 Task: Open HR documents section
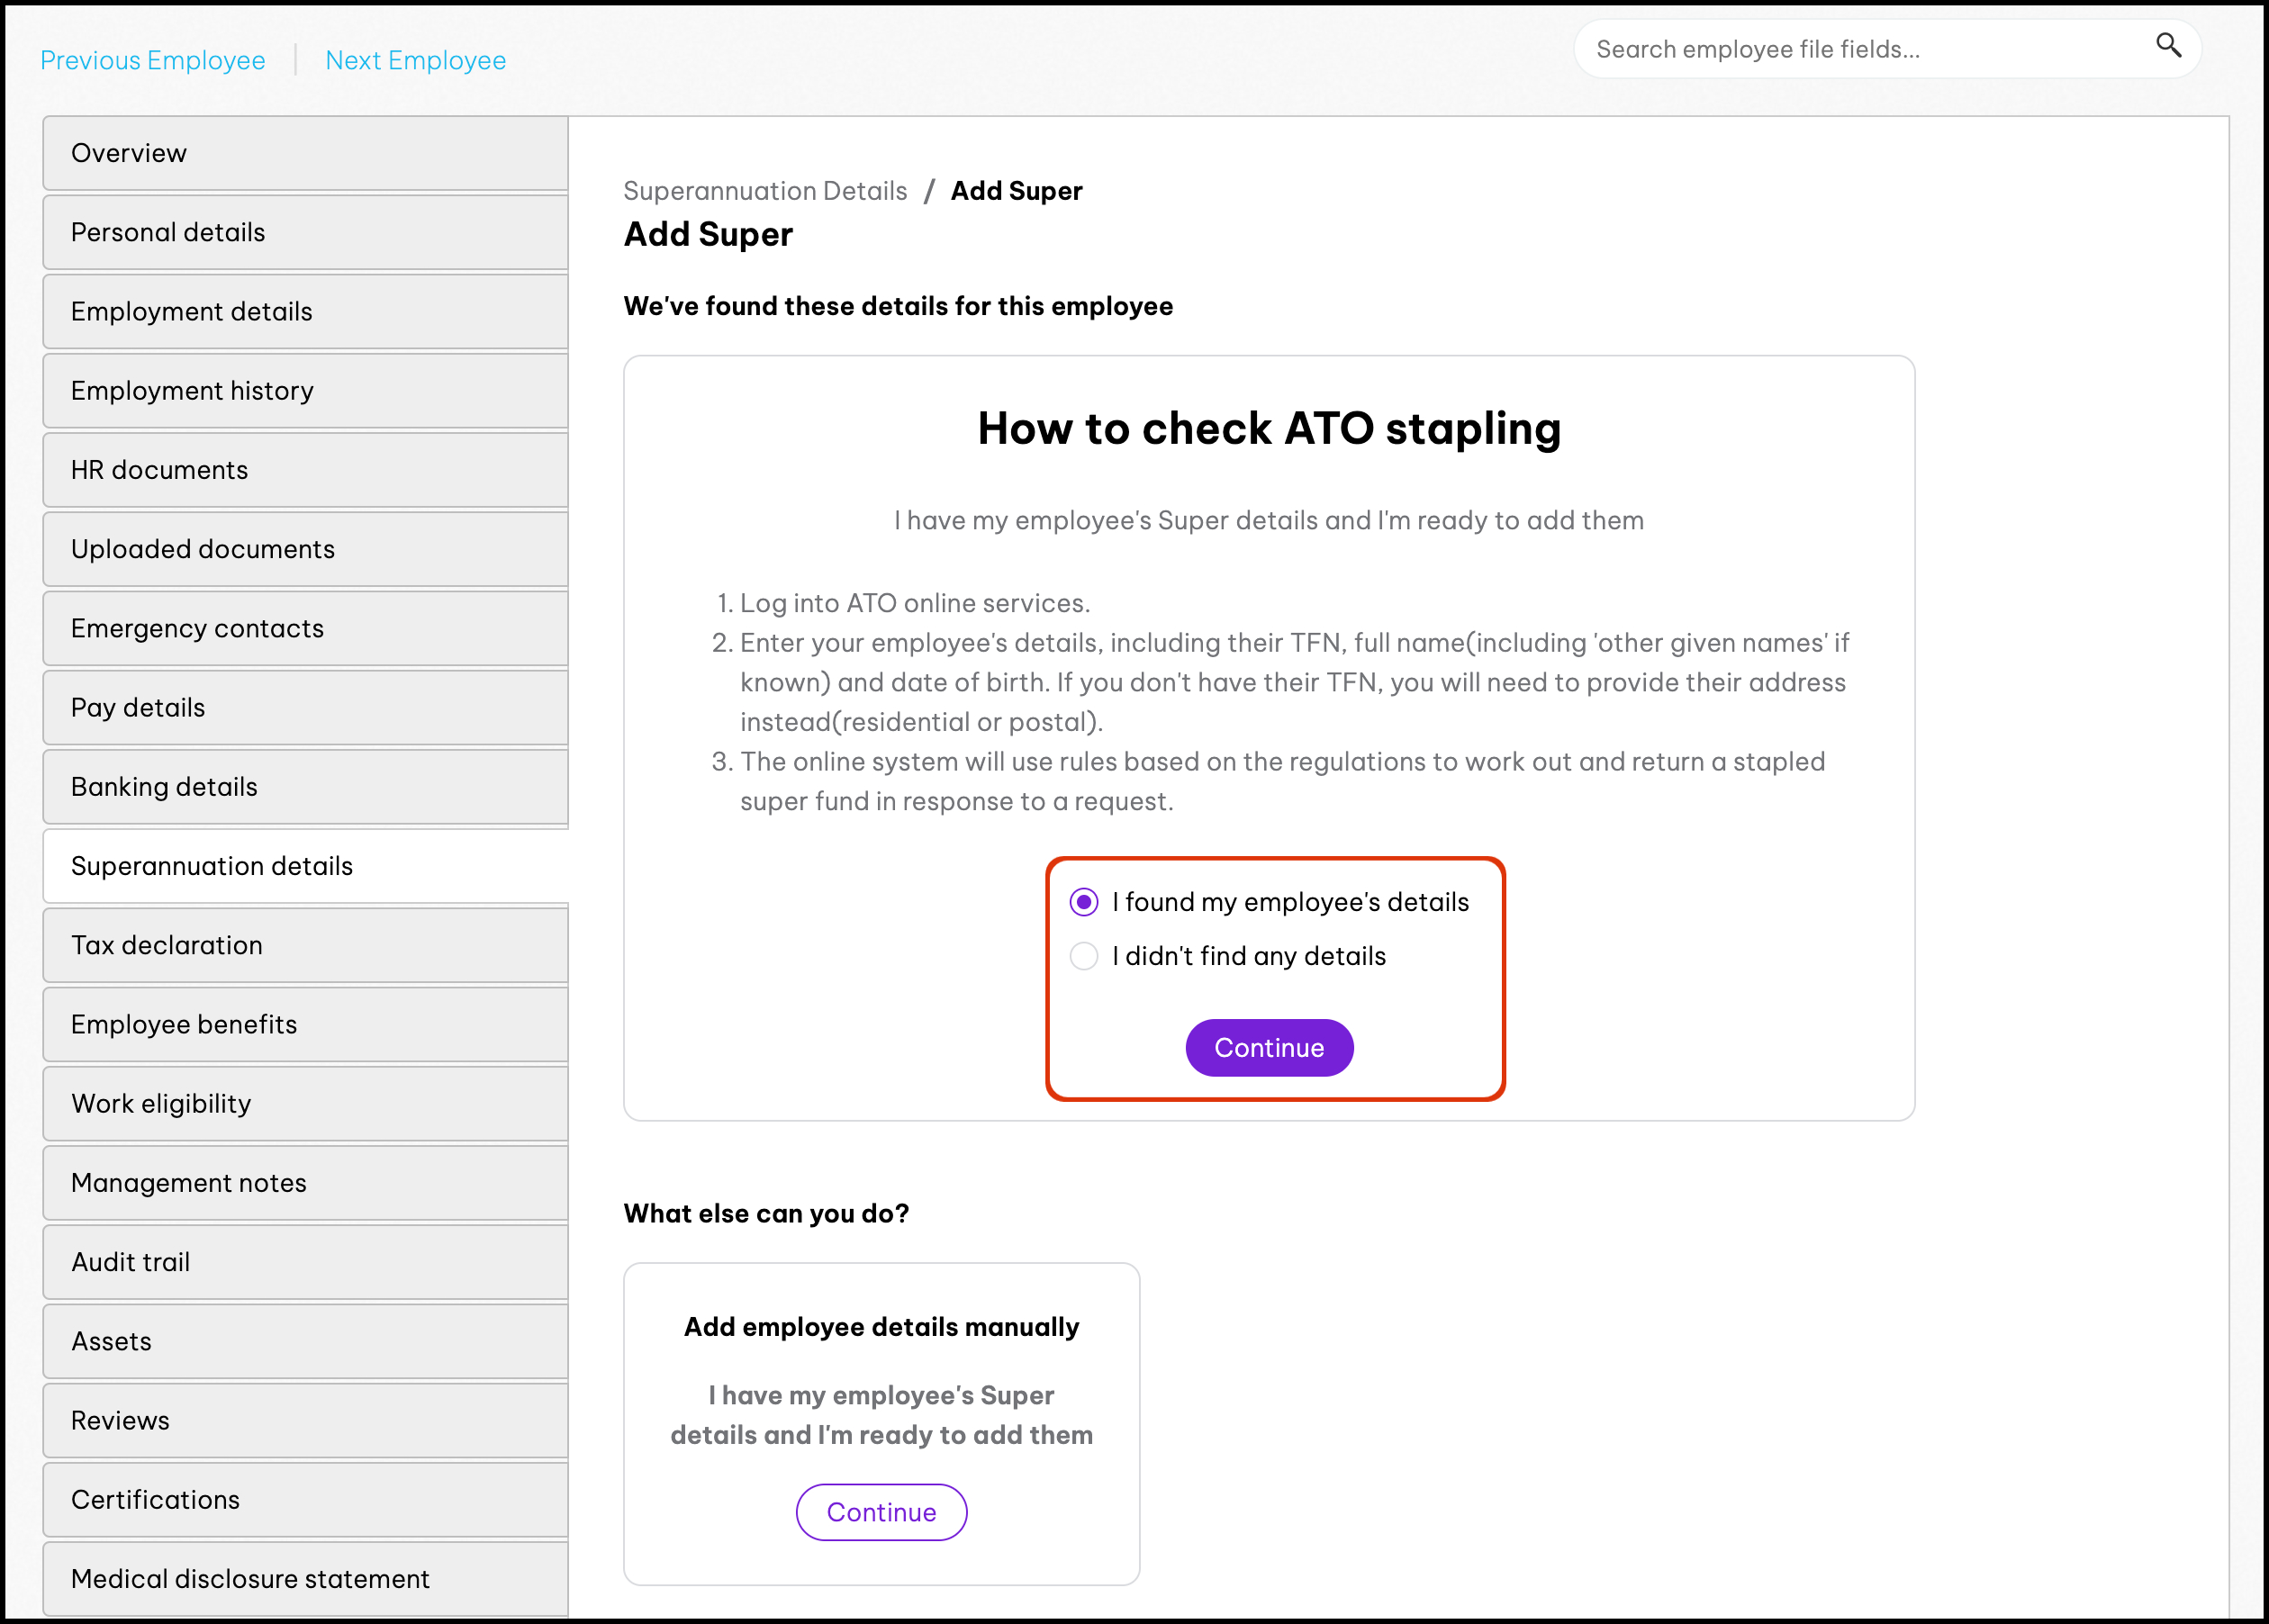click(x=306, y=470)
